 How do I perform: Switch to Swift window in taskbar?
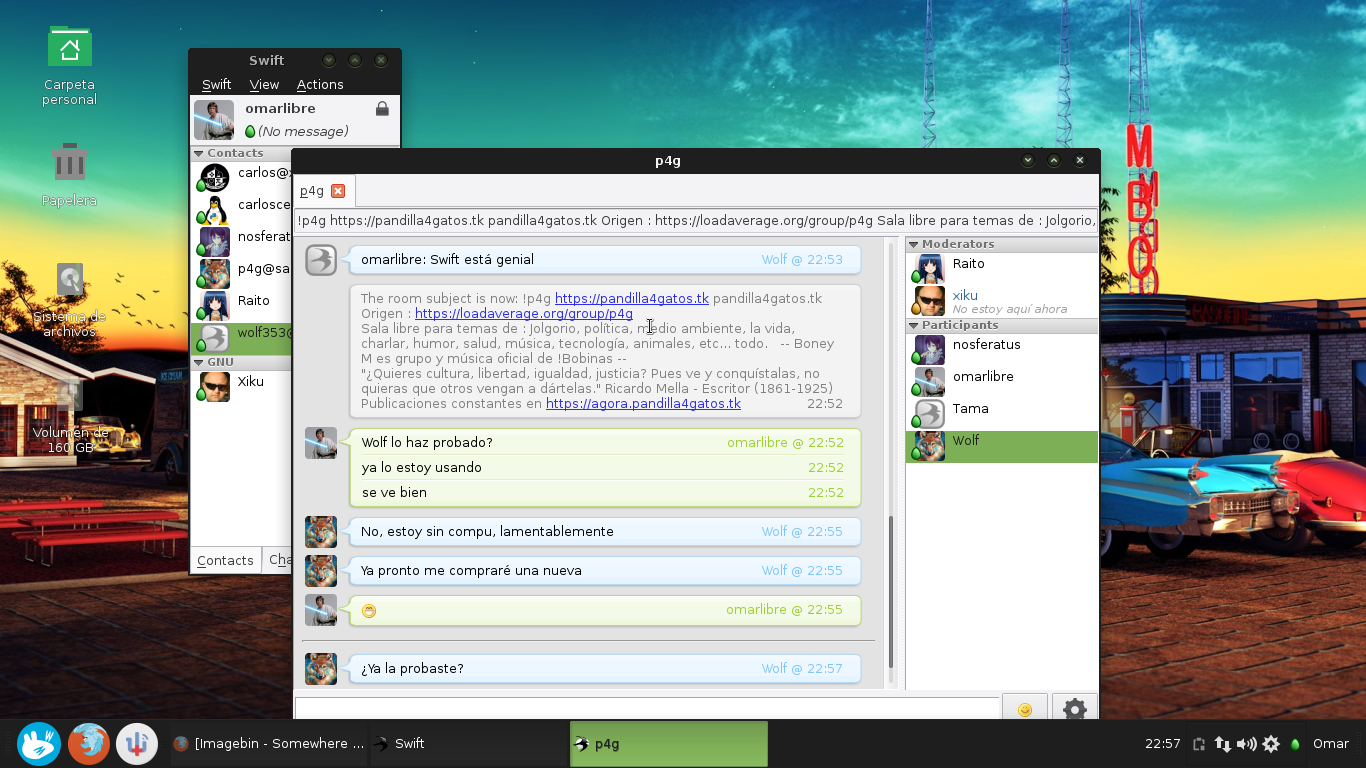468,744
